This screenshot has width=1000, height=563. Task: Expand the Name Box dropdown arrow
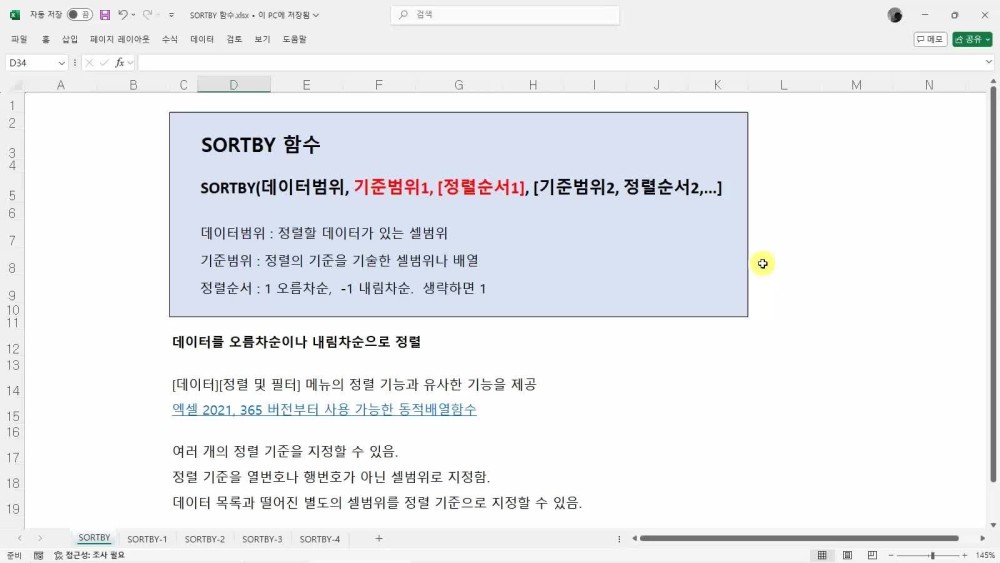61,62
